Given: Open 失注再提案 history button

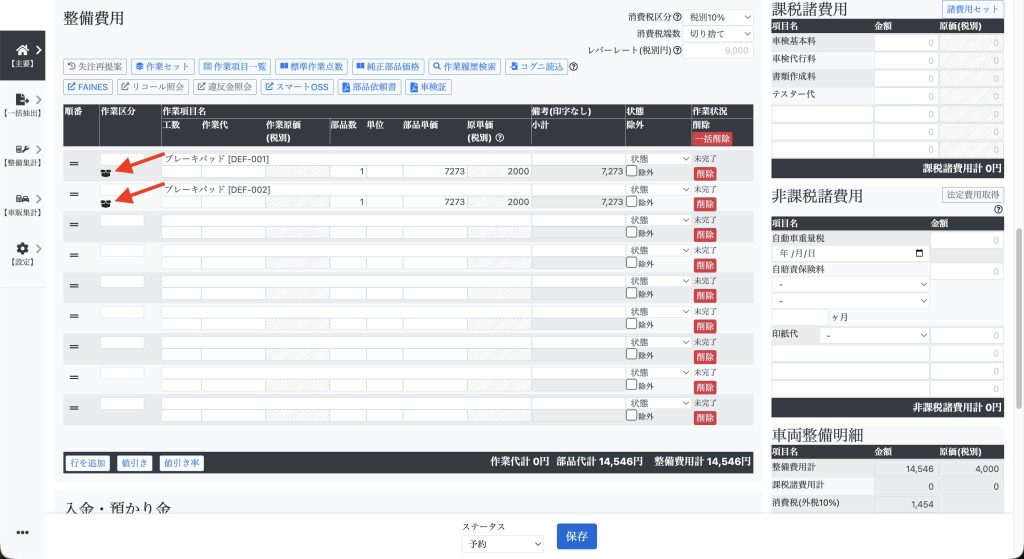Looking at the screenshot, I should [95, 67].
